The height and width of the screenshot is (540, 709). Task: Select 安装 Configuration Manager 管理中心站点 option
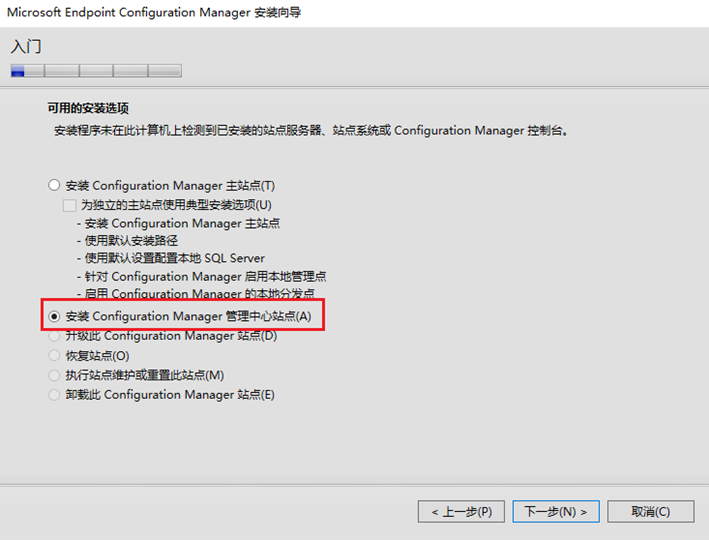pyautogui.click(x=54, y=316)
